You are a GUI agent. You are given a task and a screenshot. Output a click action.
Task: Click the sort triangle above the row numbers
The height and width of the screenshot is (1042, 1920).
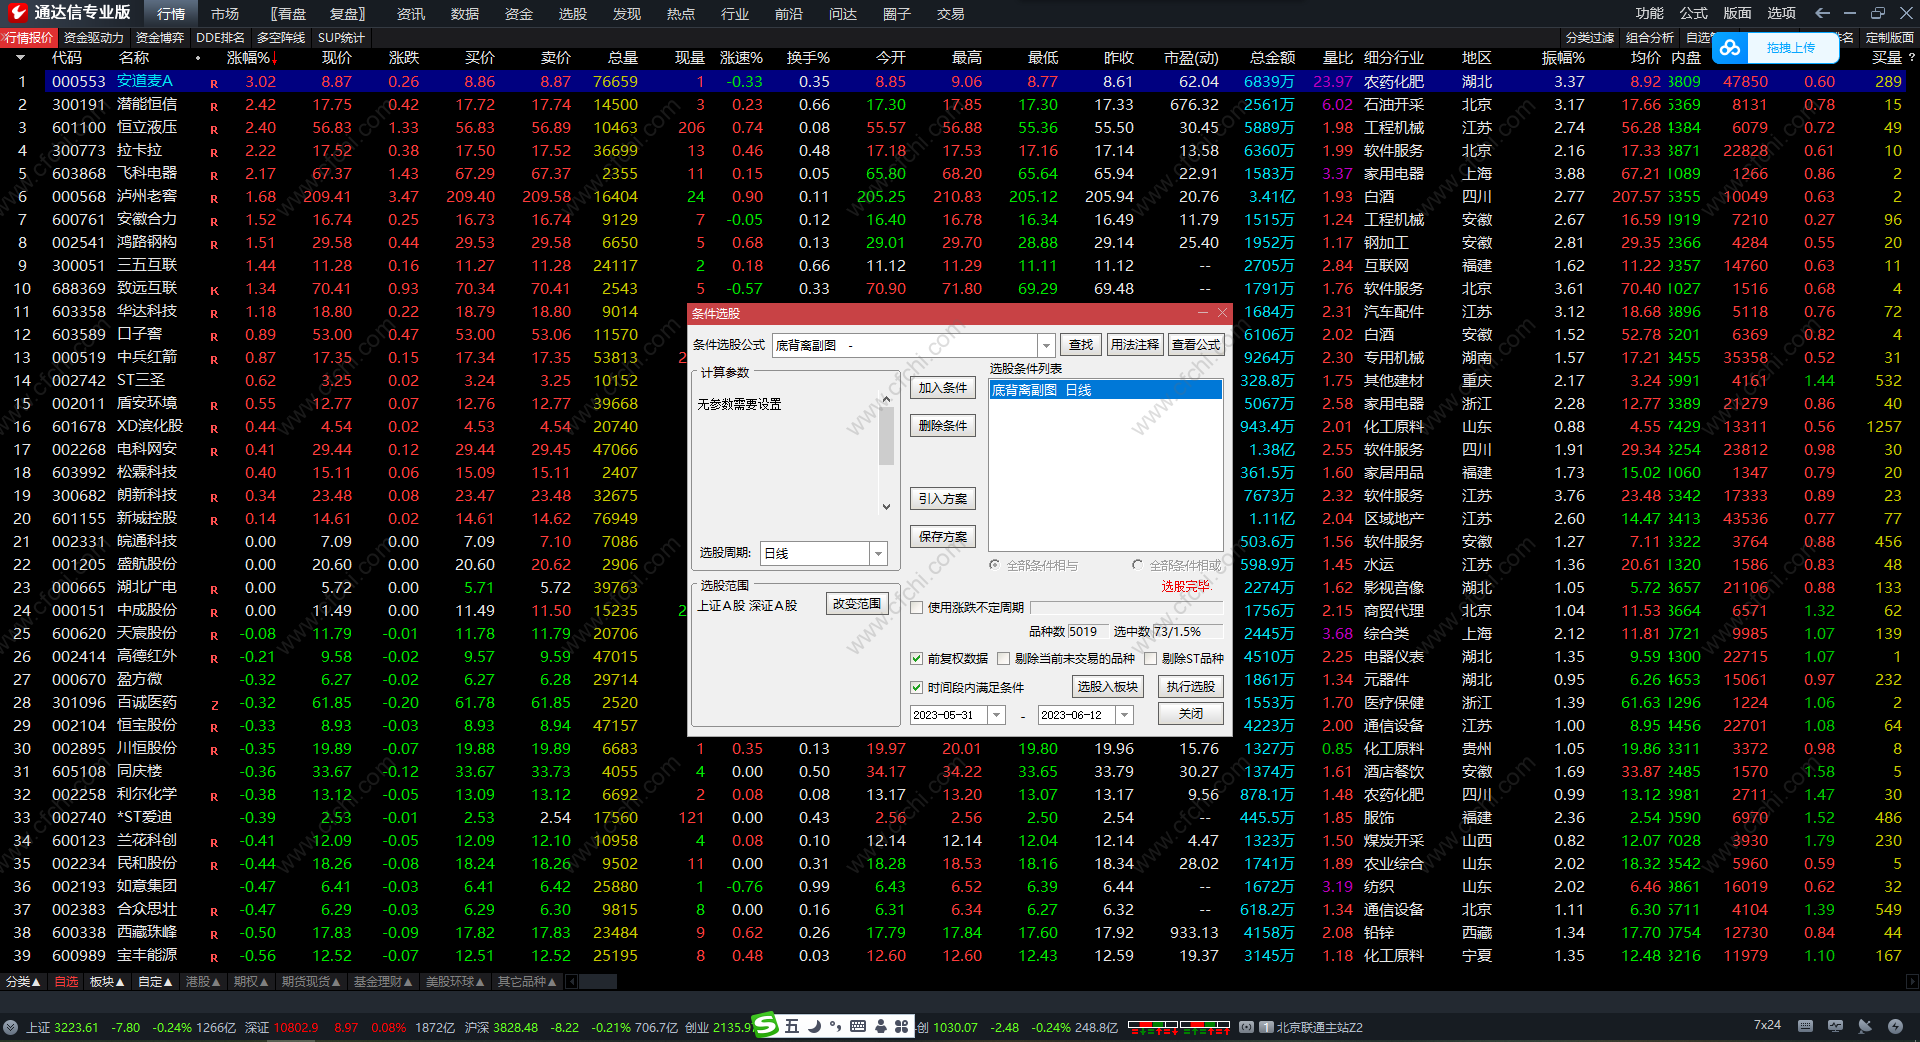20,58
